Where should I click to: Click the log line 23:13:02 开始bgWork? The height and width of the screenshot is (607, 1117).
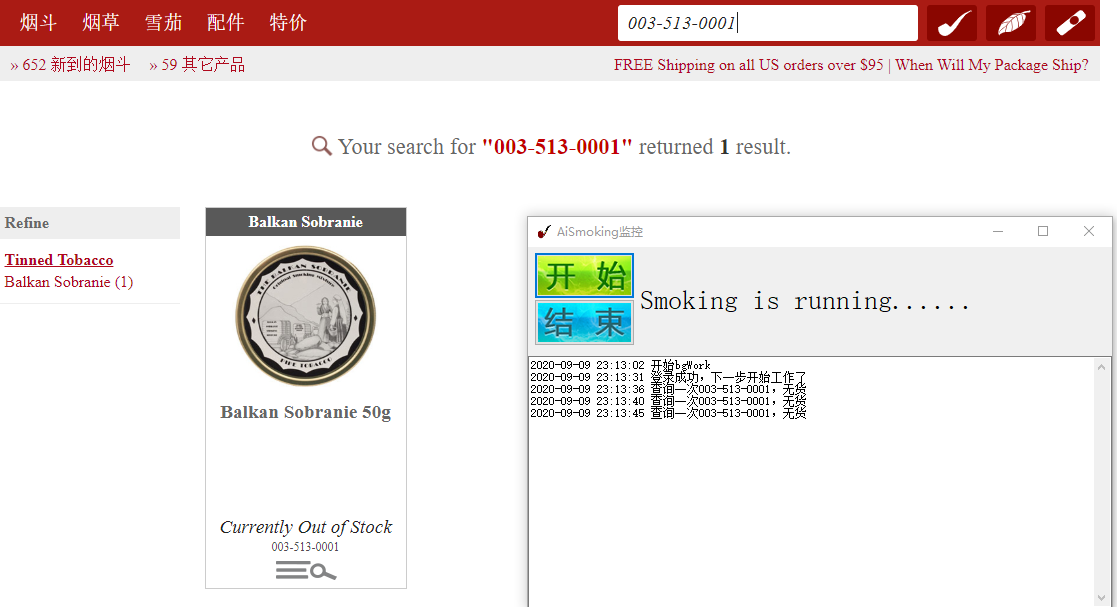620,365
